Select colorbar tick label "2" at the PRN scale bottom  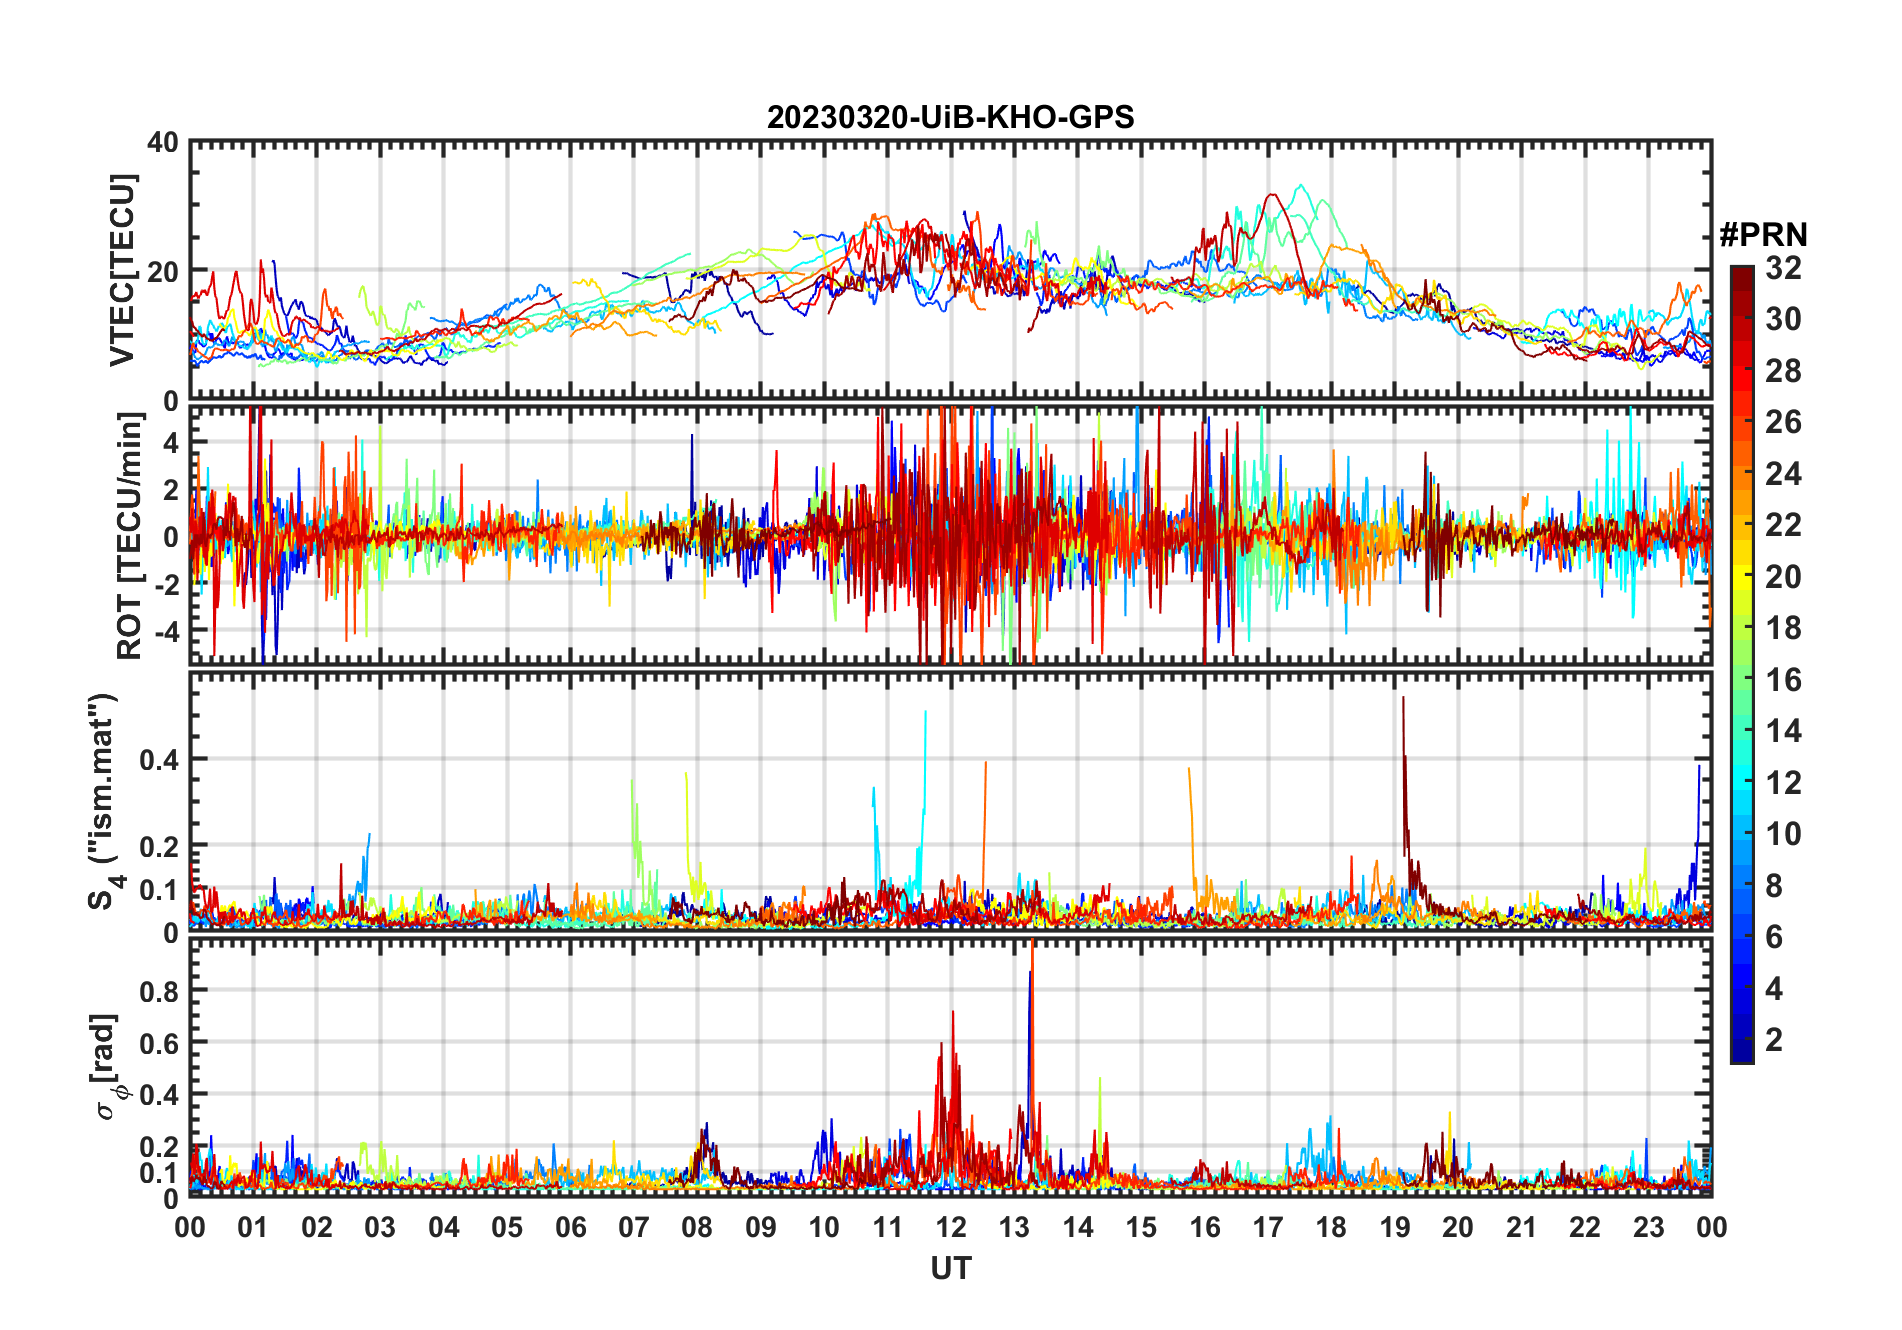1774,1040
